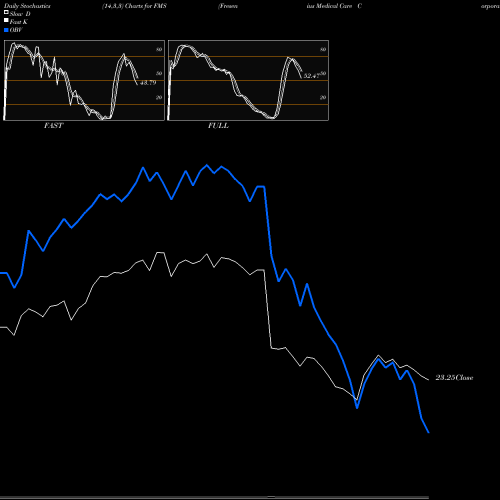Screen dimensions: 500x500
Task: Click the 'OBV' legend label
Action: pos(16,30)
